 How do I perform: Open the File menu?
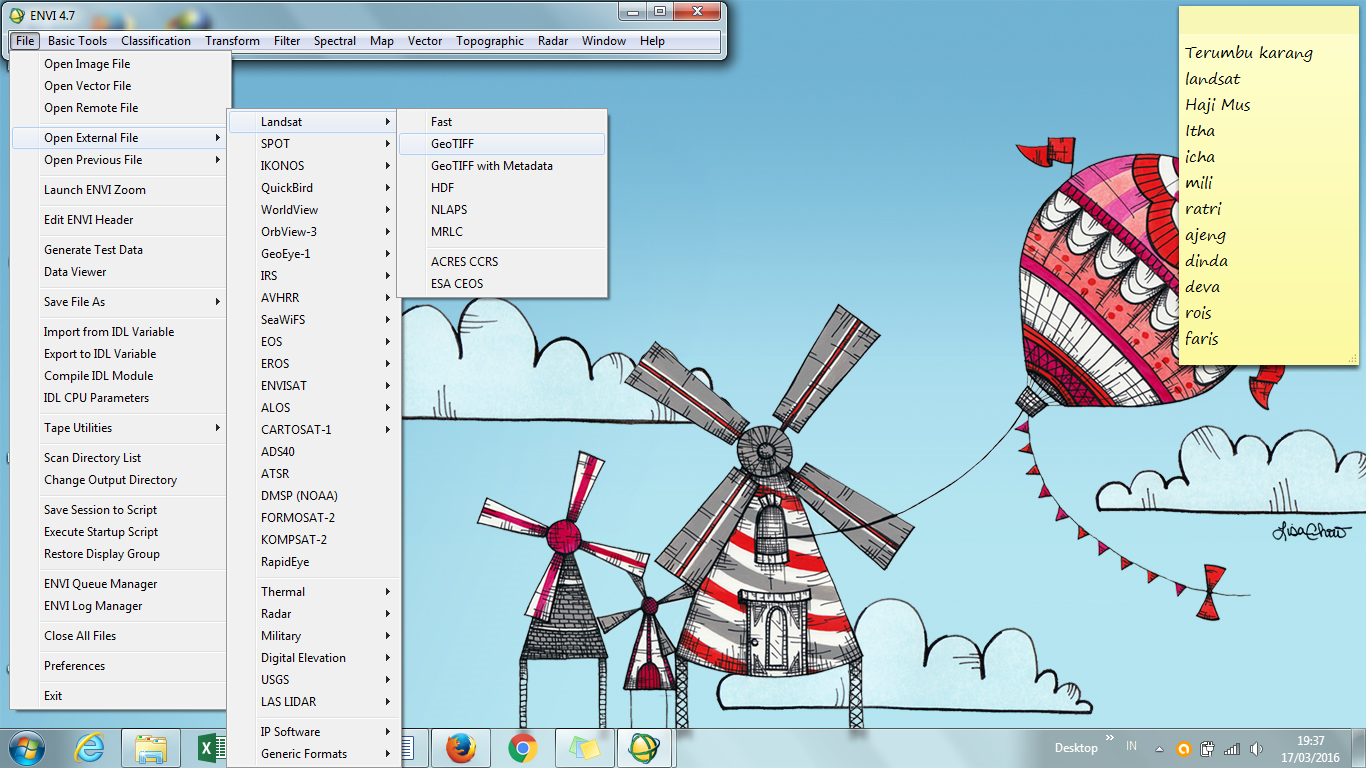(x=25, y=41)
